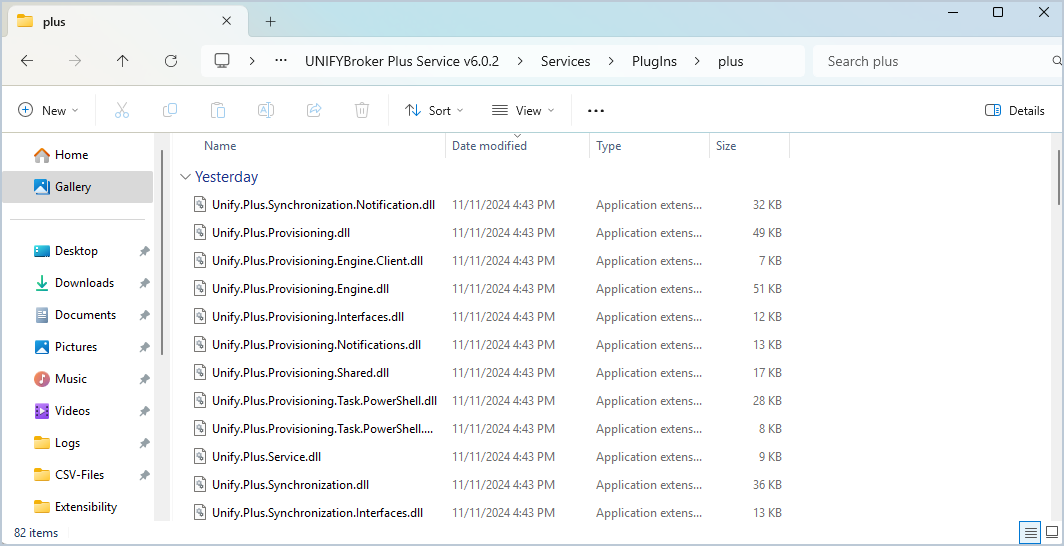1064x546 pixels.
Task: Open Pictures in navigation pane
Action: [x=75, y=347]
